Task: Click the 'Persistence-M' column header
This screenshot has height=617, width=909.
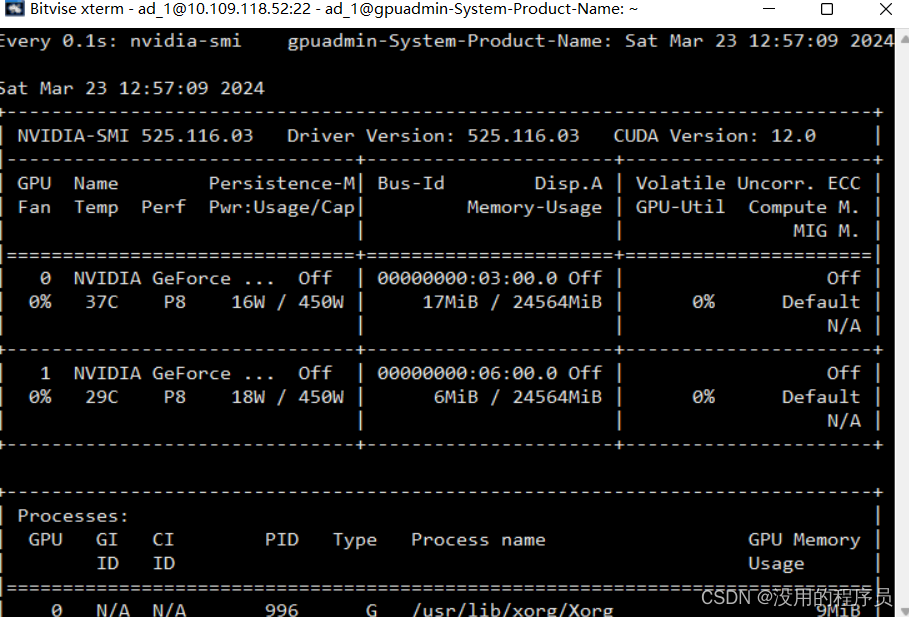Action: (282, 183)
